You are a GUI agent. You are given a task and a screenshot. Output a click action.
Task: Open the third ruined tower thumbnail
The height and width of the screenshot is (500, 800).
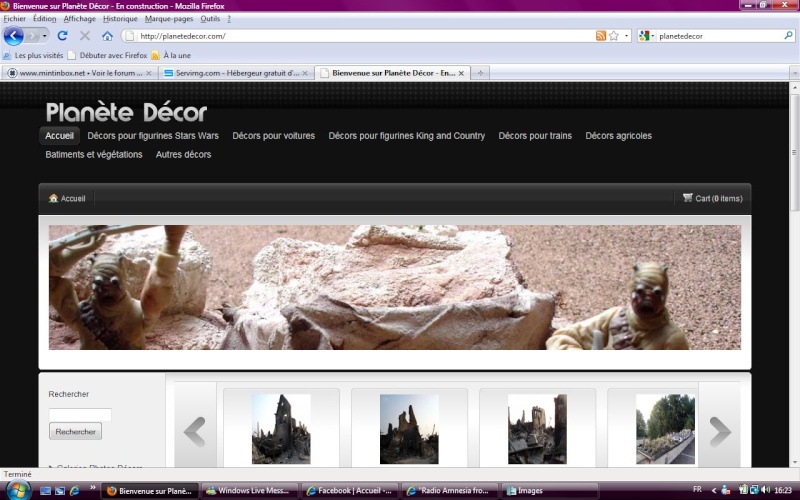pos(537,429)
